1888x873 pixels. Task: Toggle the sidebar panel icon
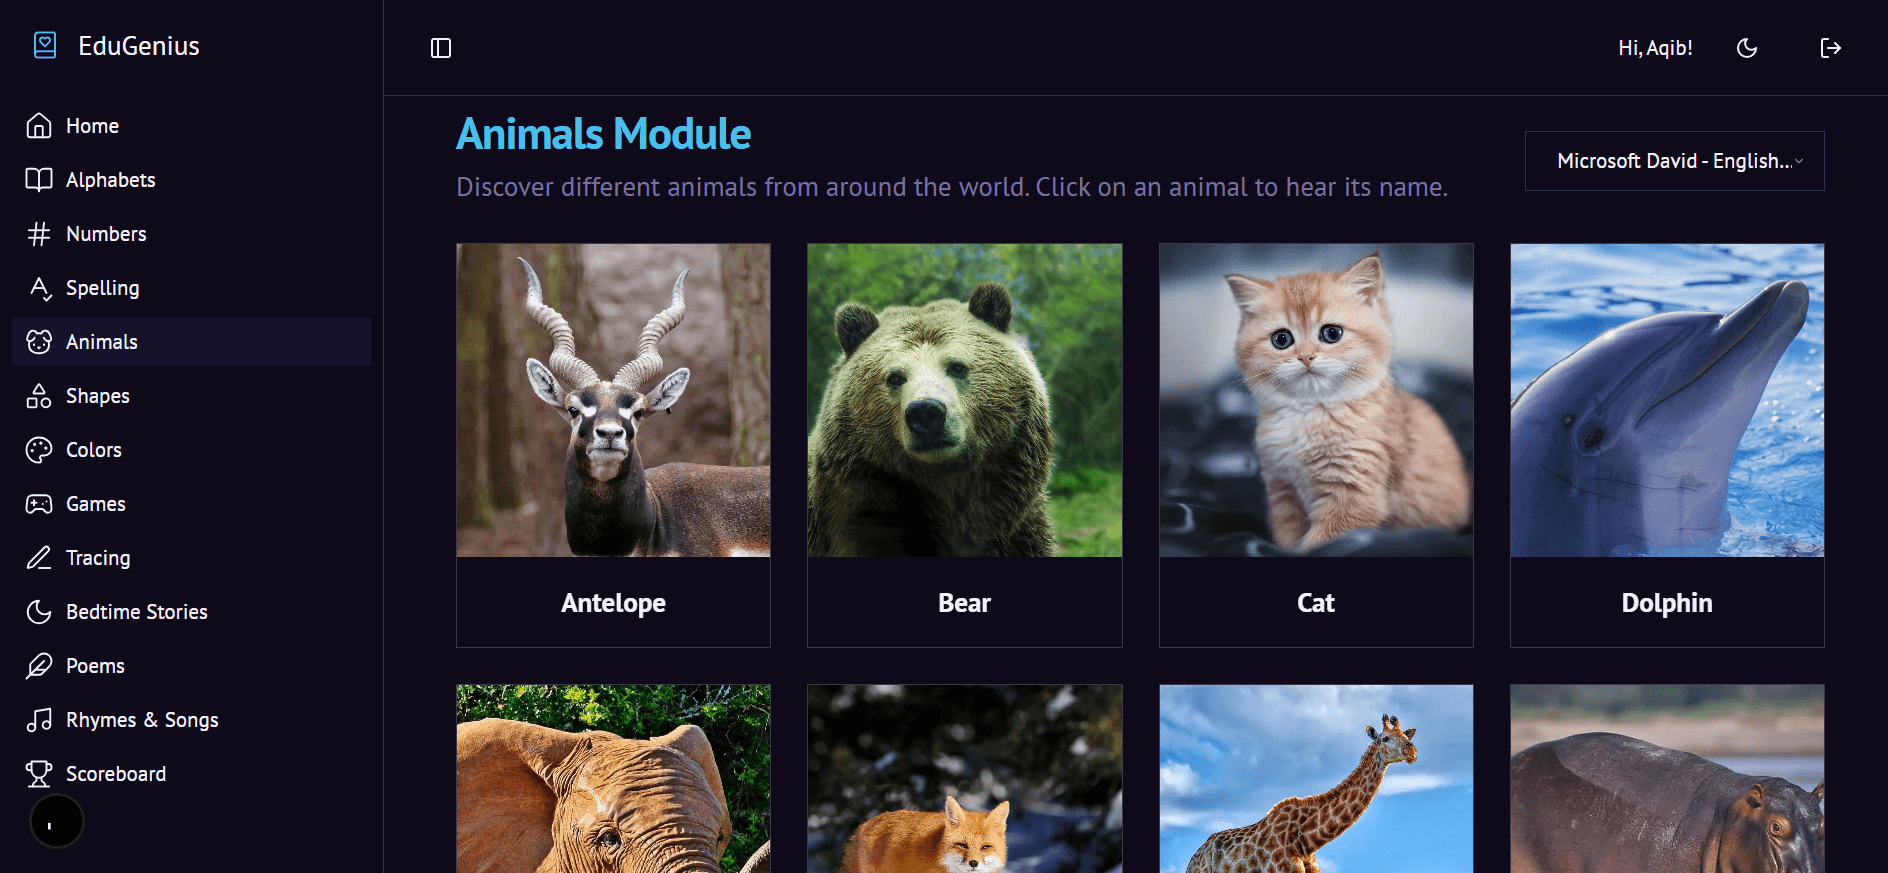(x=441, y=48)
